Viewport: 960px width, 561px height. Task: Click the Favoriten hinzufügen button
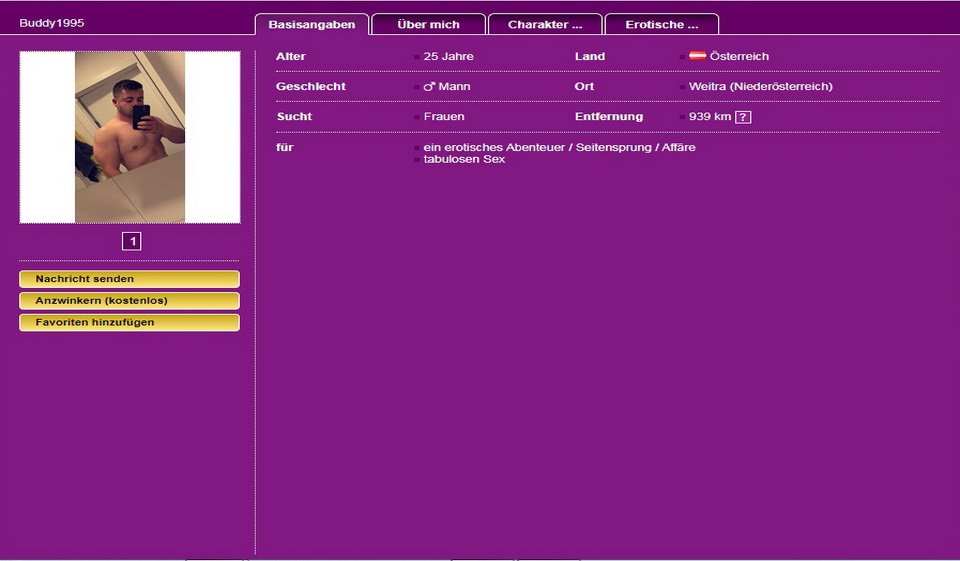tap(129, 322)
